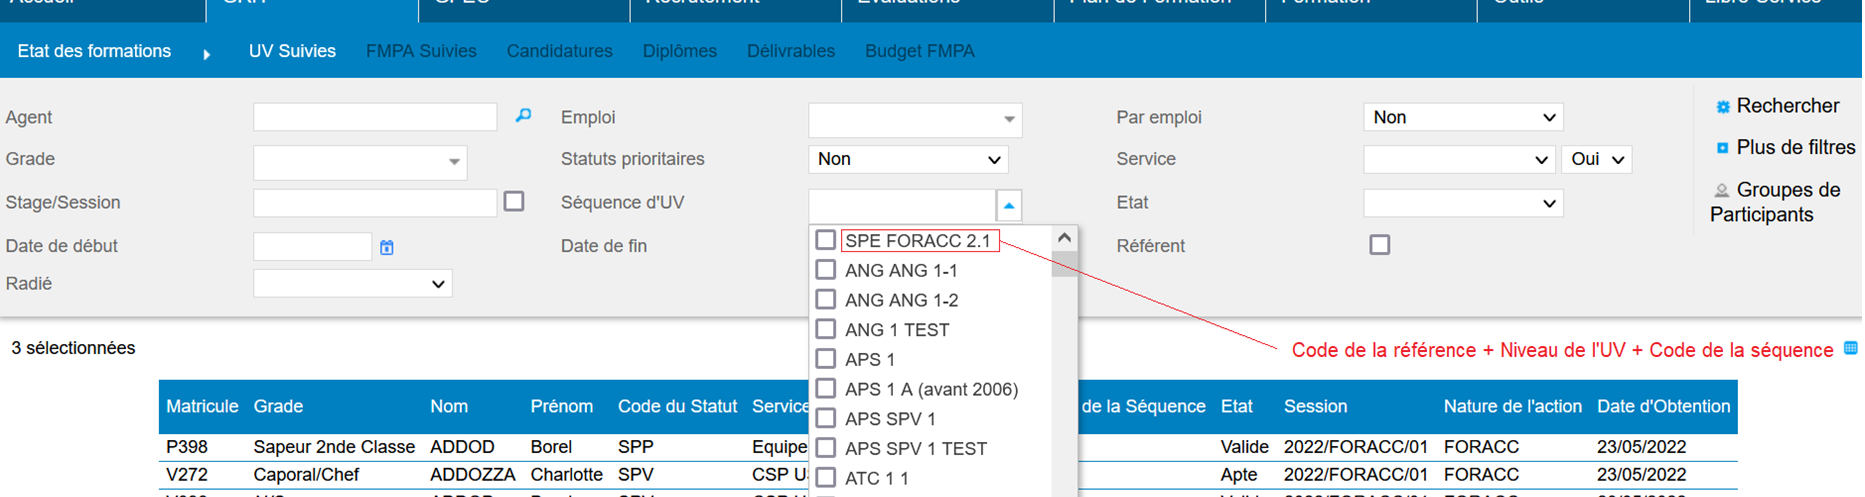1865x497 pixels.
Task: Click the grid icon right of the table
Action: pyautogui.click(x=1850, y=348)
